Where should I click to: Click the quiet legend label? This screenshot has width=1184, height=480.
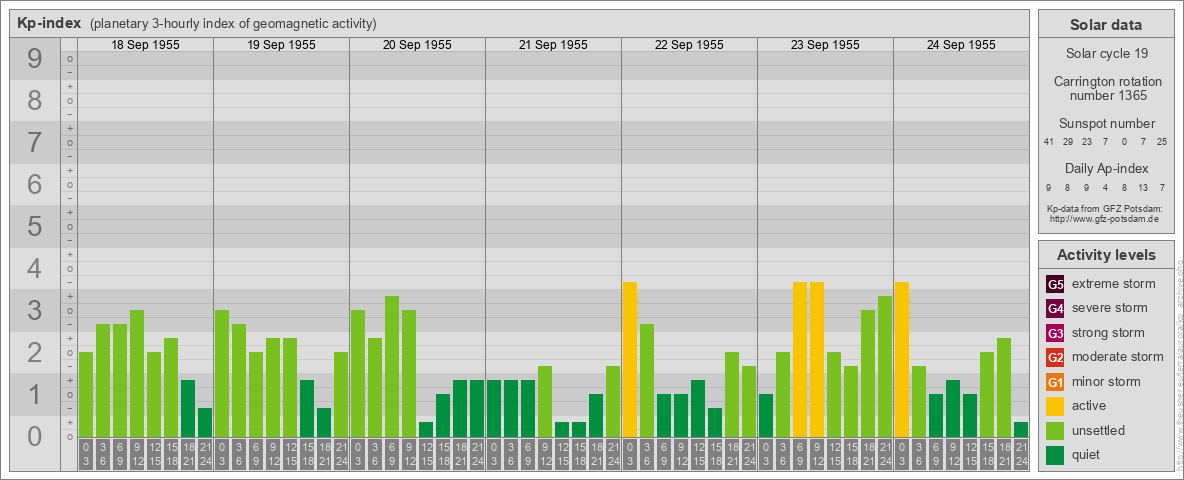(1087, 455)
